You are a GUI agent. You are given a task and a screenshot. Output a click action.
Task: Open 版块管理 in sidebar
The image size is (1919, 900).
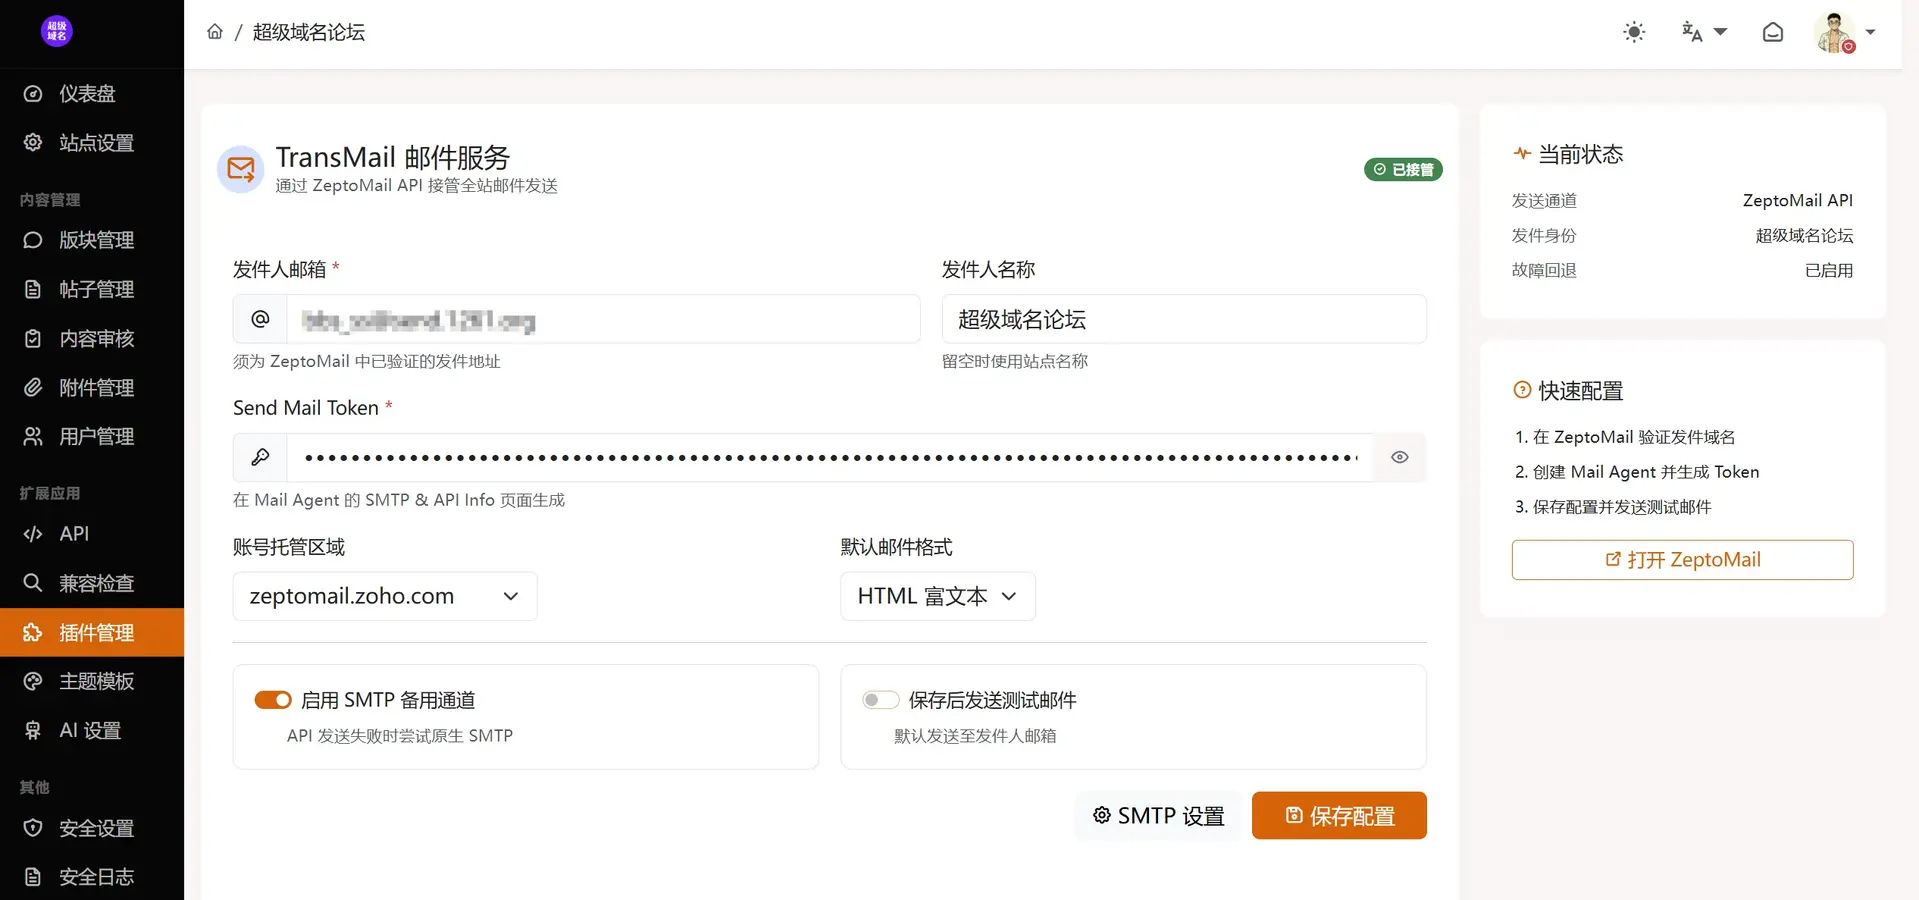click(x=92, y=240)
